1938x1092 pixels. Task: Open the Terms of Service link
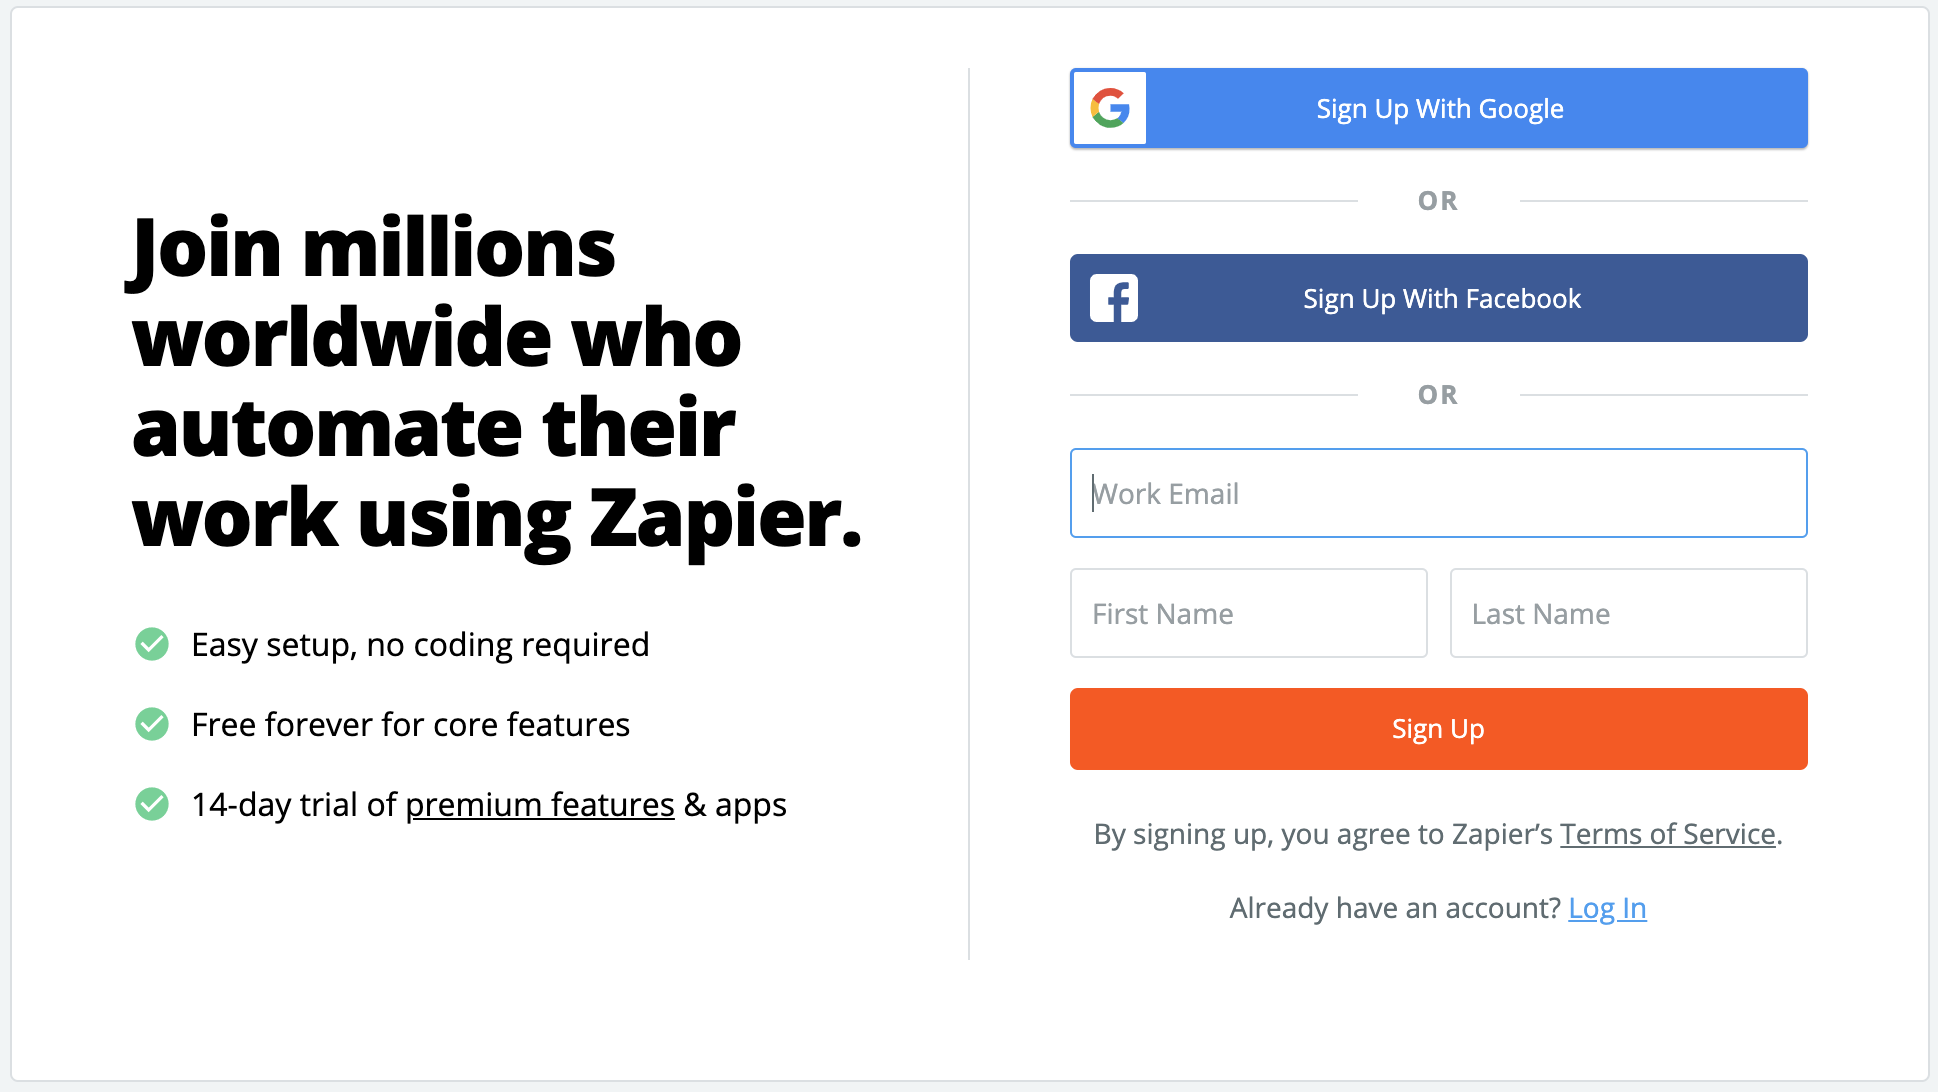[x=1666, y=834]
